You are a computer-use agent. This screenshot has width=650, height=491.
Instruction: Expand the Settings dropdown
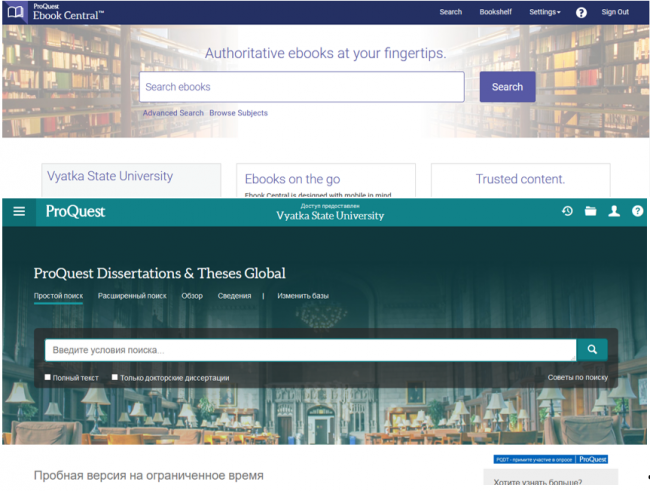[x=544, y=12]
